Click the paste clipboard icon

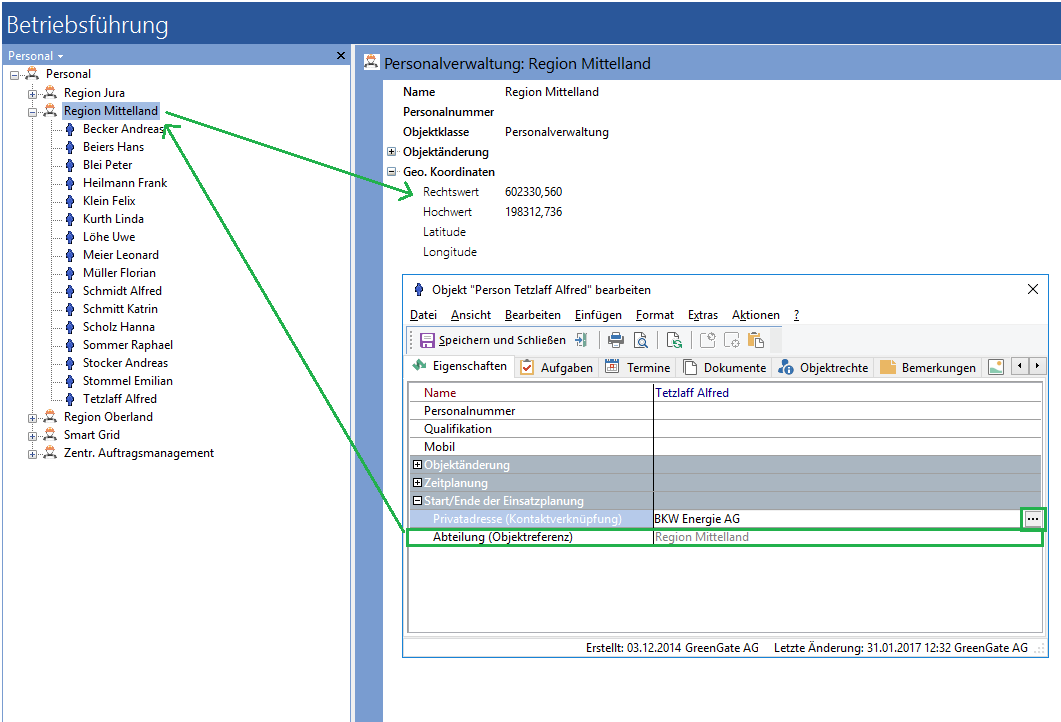click(x=756, y=340)
